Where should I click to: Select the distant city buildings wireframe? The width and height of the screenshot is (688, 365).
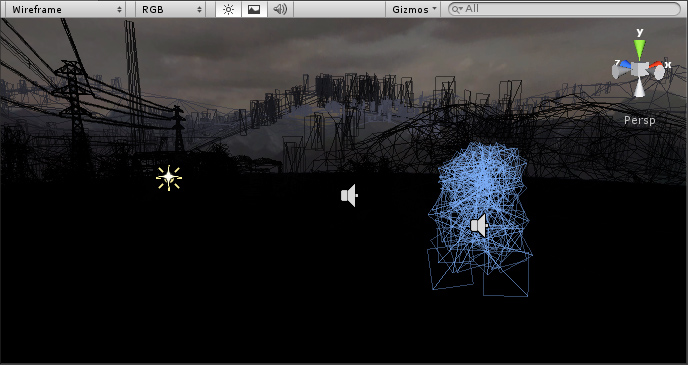(x=360, y=94)
